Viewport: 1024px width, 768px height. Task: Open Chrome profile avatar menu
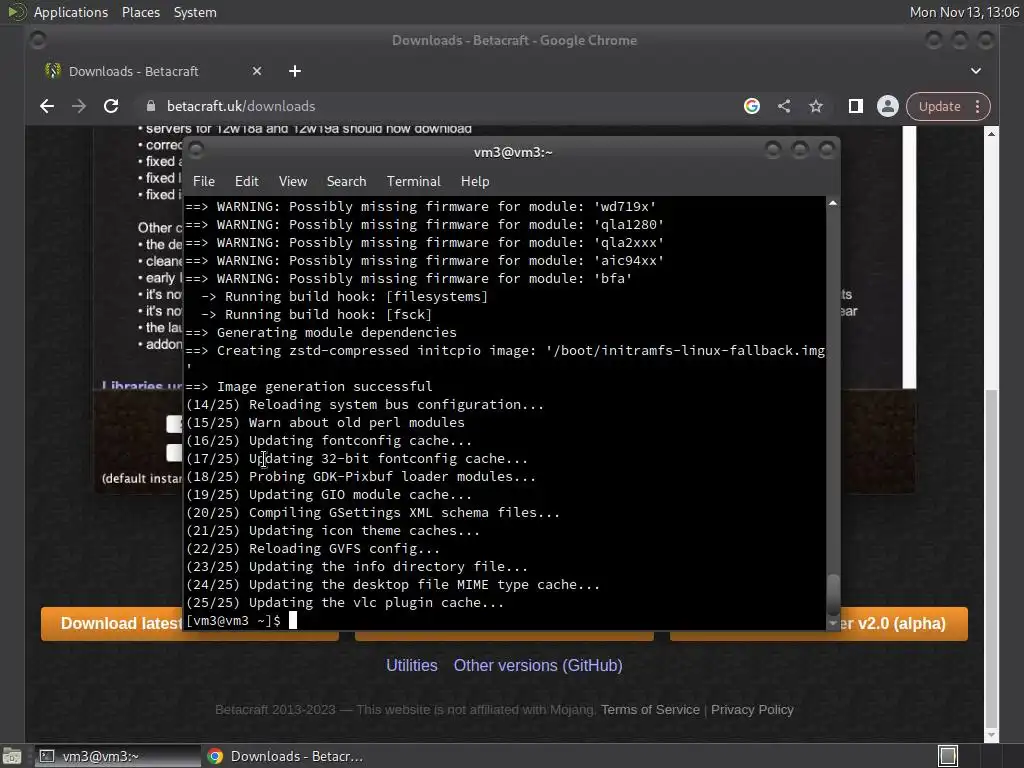[x=888, y=106]
